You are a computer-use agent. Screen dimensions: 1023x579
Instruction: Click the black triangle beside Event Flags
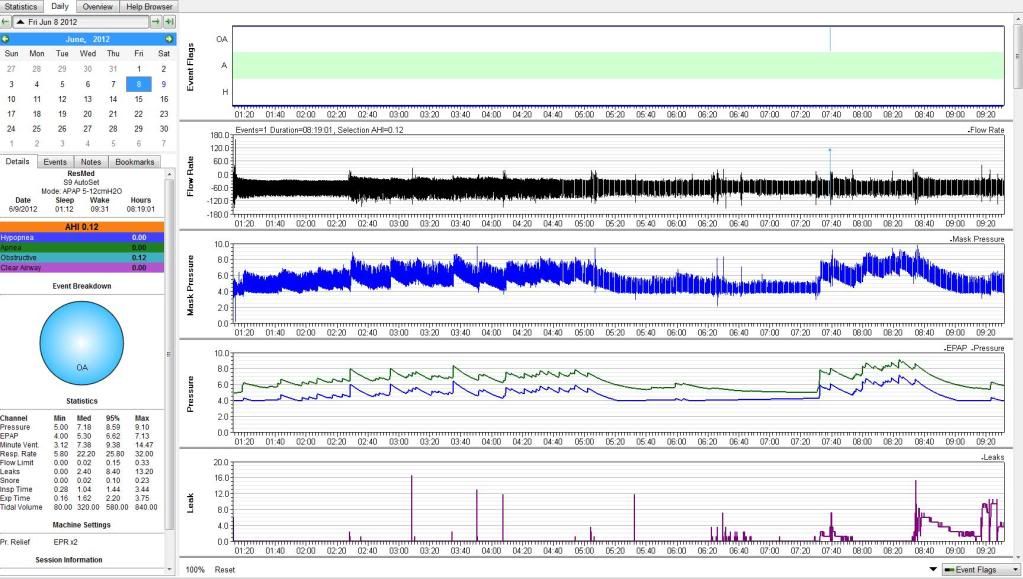[x=934, y=569]
